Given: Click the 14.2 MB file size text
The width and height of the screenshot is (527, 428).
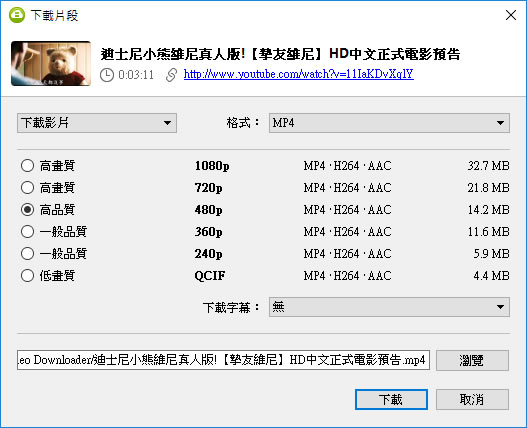Looking at the screenshot, I should tap(489, 210).
